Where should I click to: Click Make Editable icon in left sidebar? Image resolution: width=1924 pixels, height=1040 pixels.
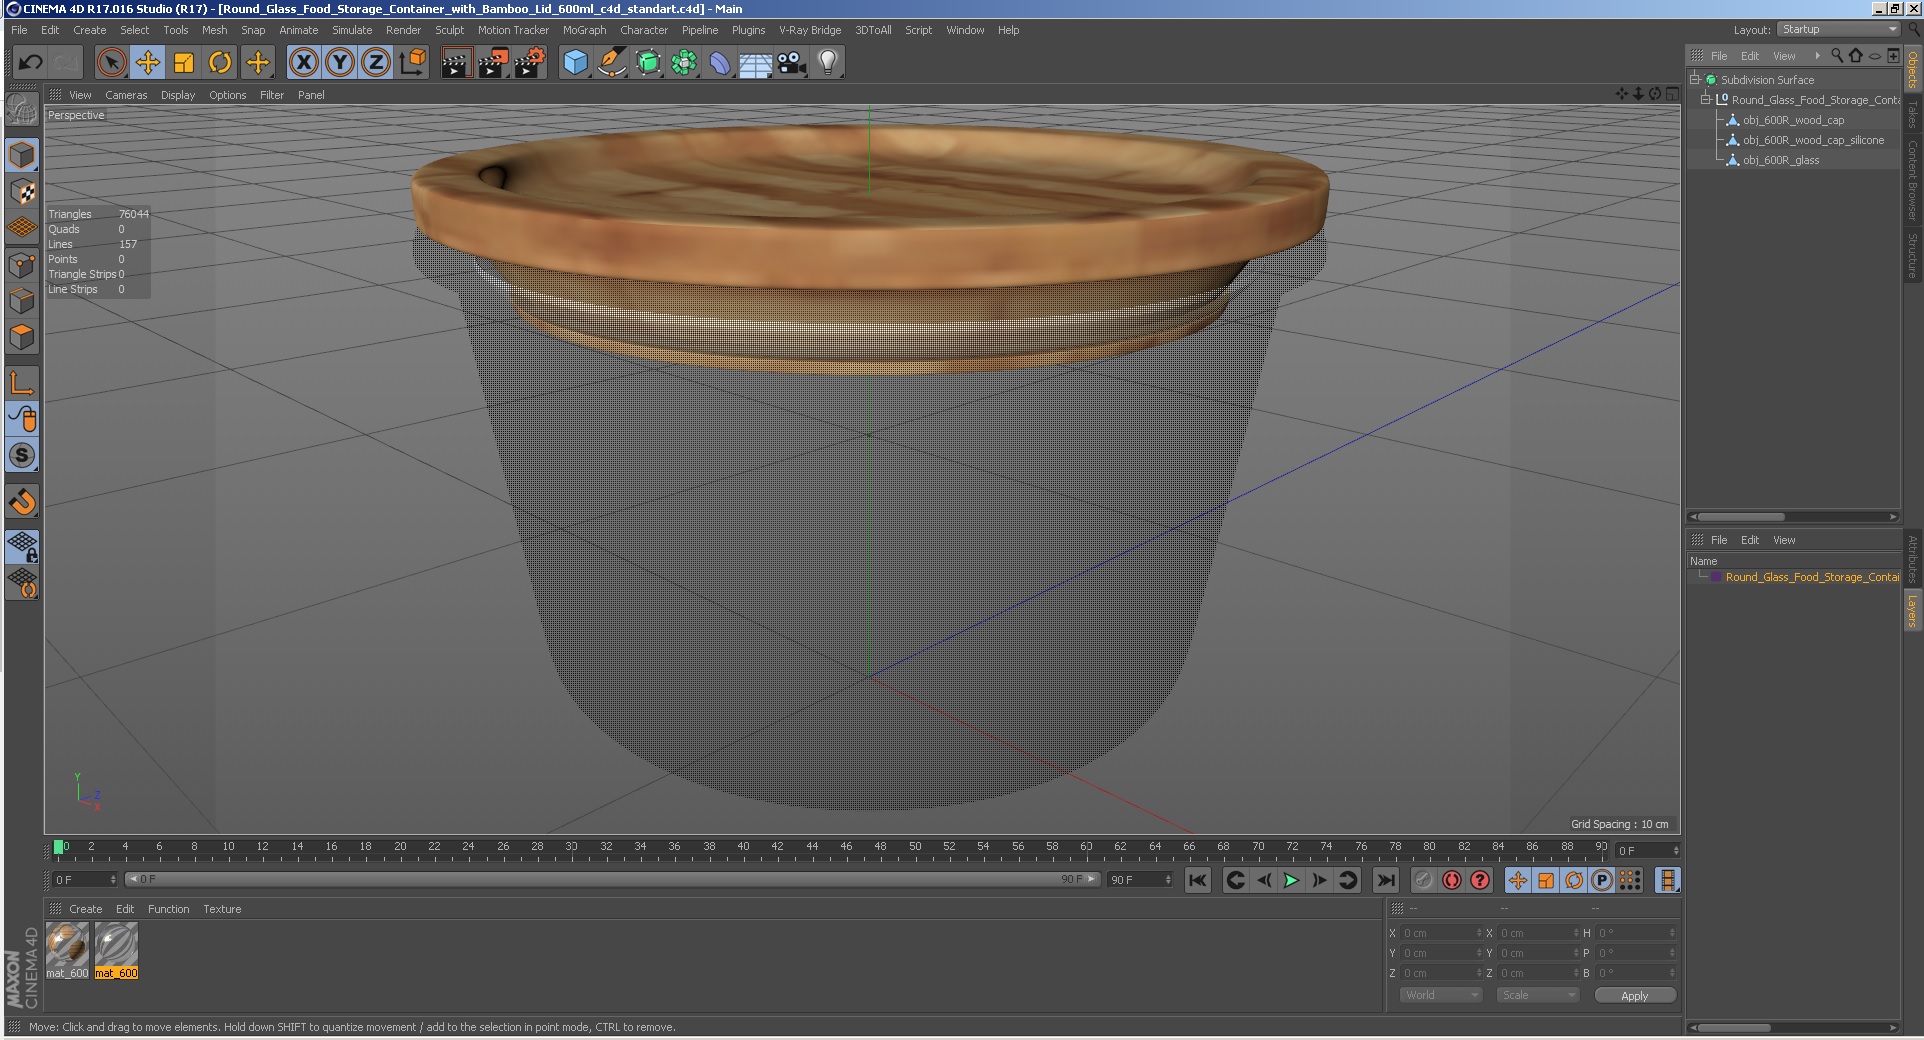click(x=22, y=110)
